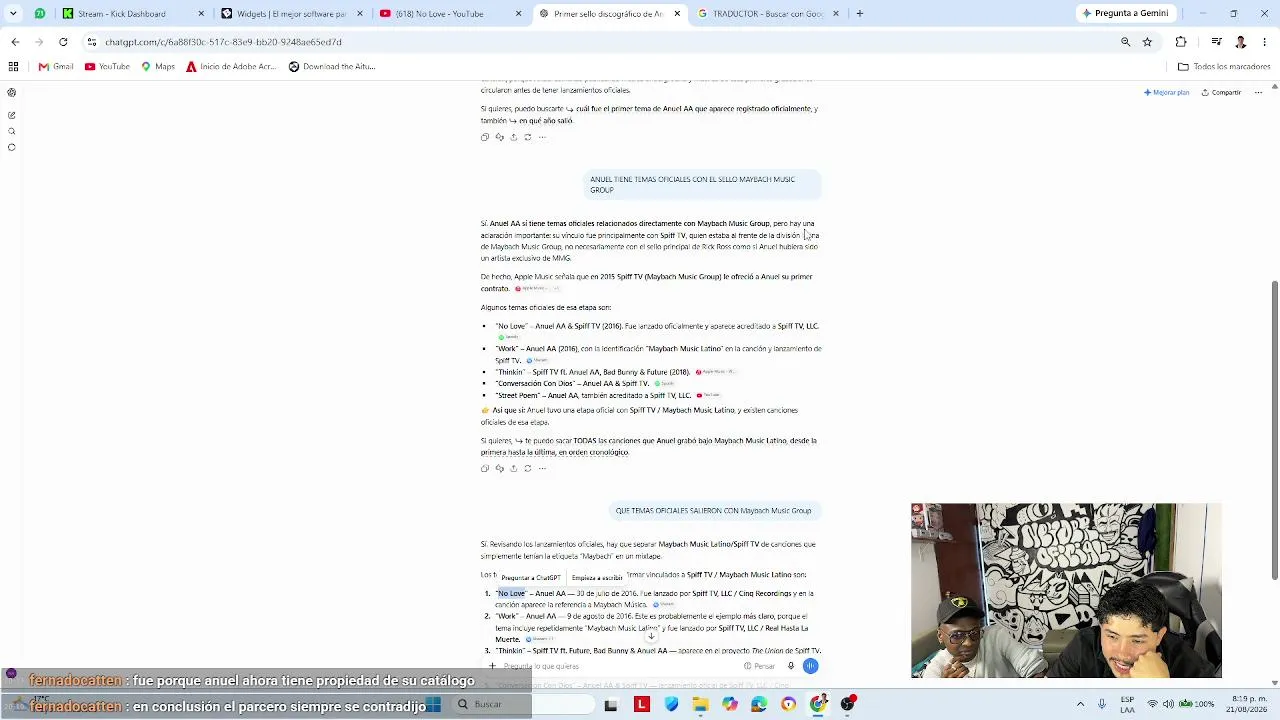The height and width of the screenshot is (720, 1280).
Task: Switch to the Widgets tab
Action: 291,14
